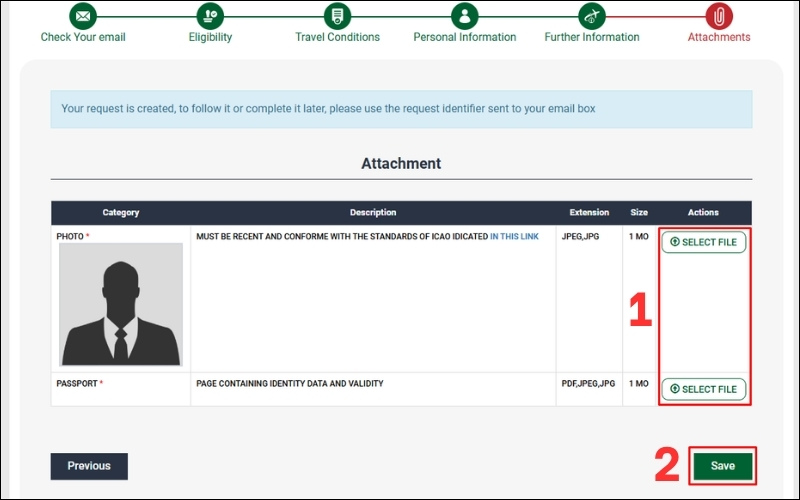Click the blue request-created notice banner

[401, 109]
